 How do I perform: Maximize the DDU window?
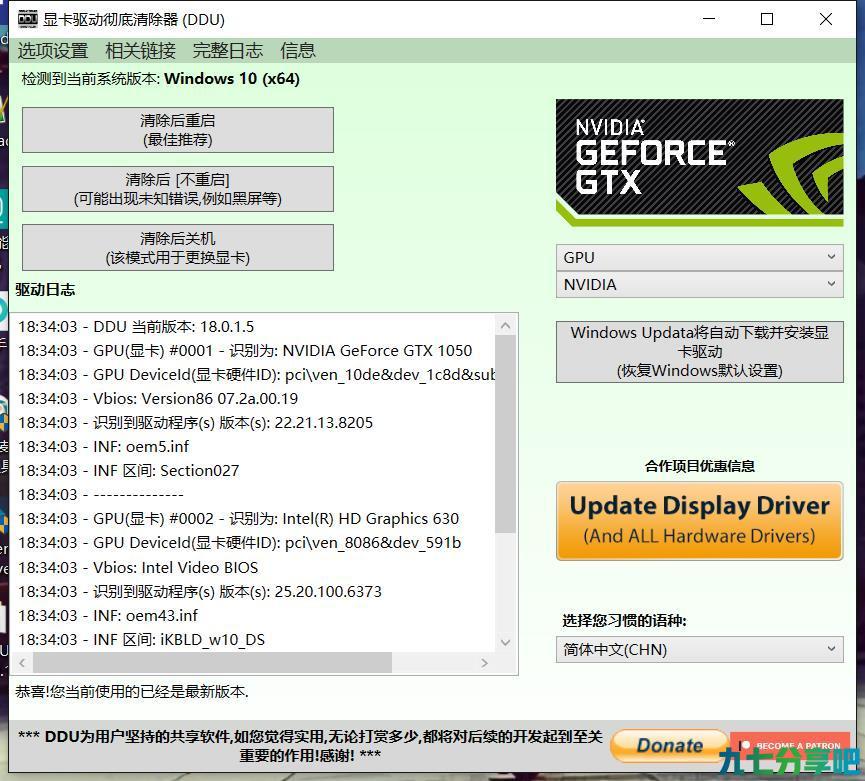[767, 19]
